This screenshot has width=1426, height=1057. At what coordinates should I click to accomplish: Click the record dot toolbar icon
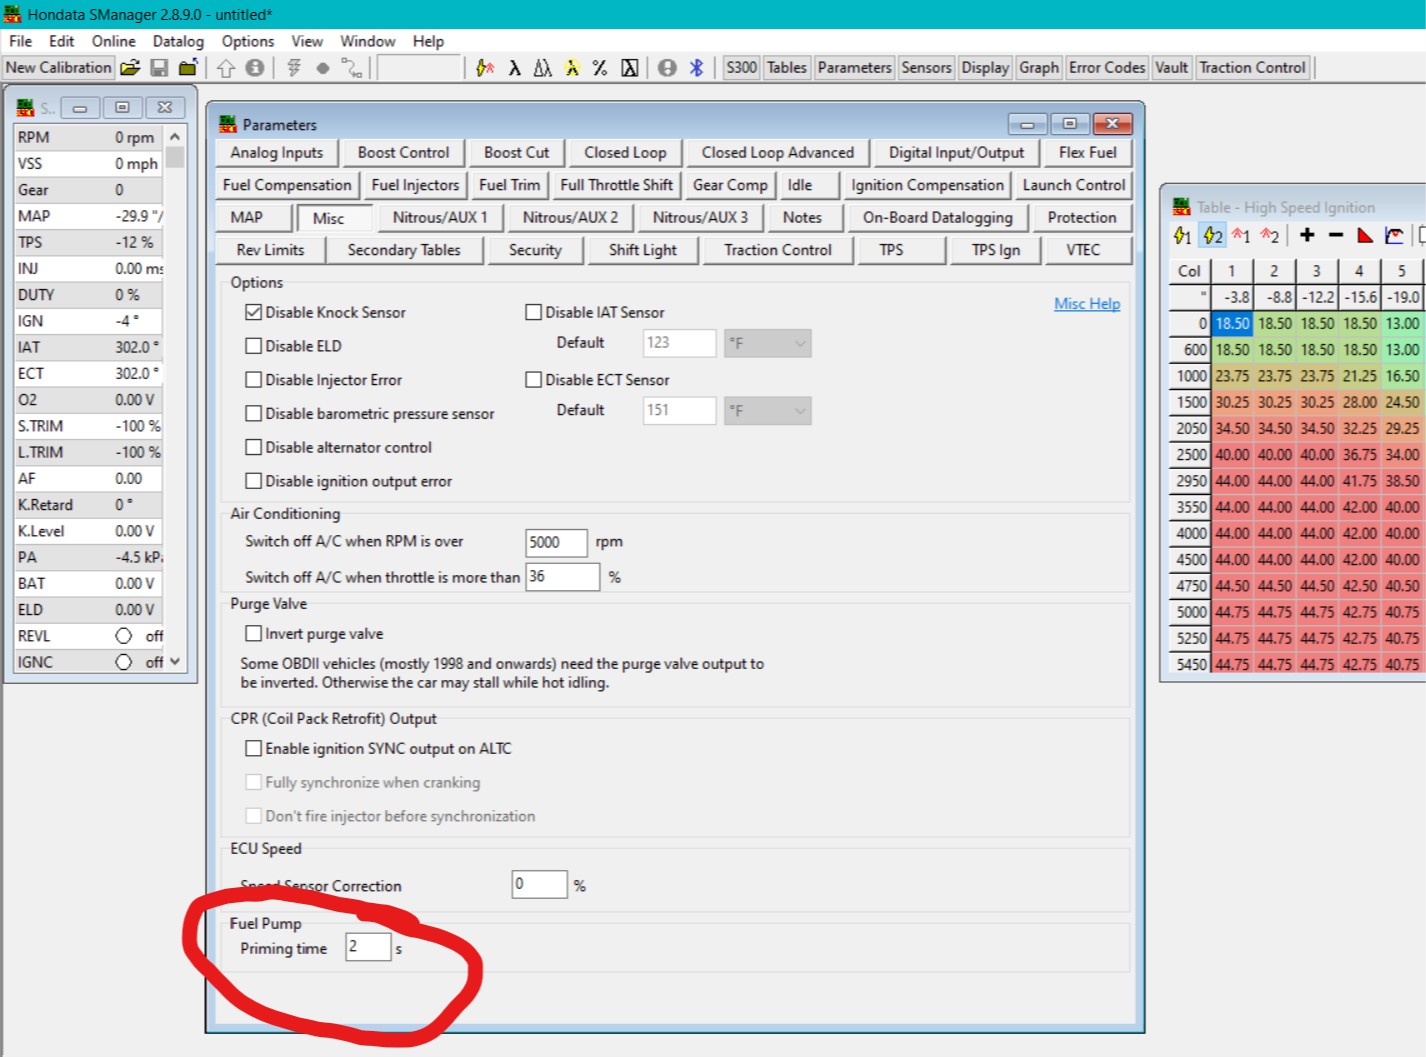tap(322, 68)
